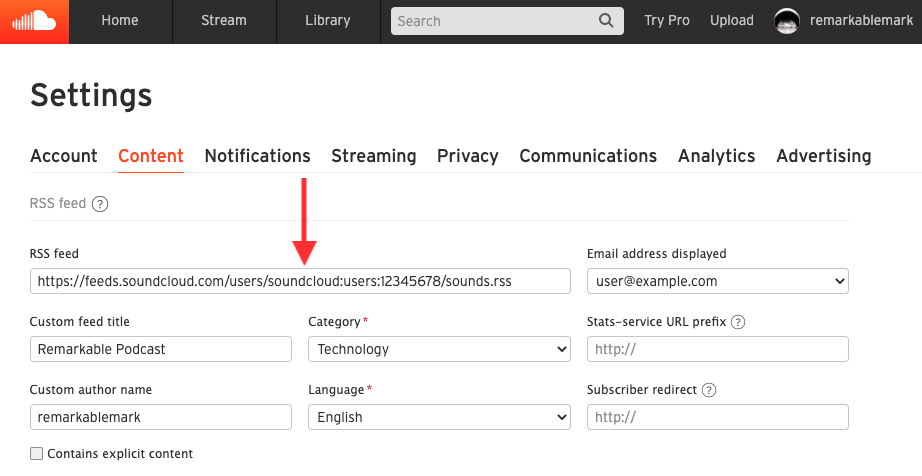Click the Subscriber redirect field
Viewport: 922px width, 476px height.
tap(717, 417)
